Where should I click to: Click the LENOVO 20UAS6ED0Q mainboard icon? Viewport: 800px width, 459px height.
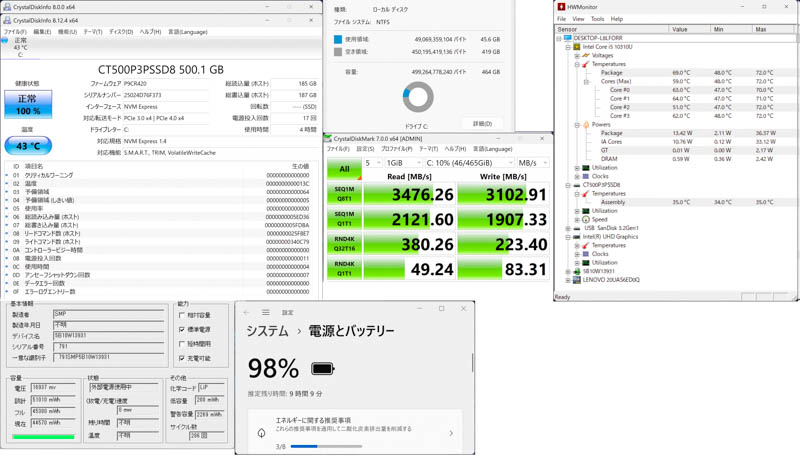pos(577,280)
